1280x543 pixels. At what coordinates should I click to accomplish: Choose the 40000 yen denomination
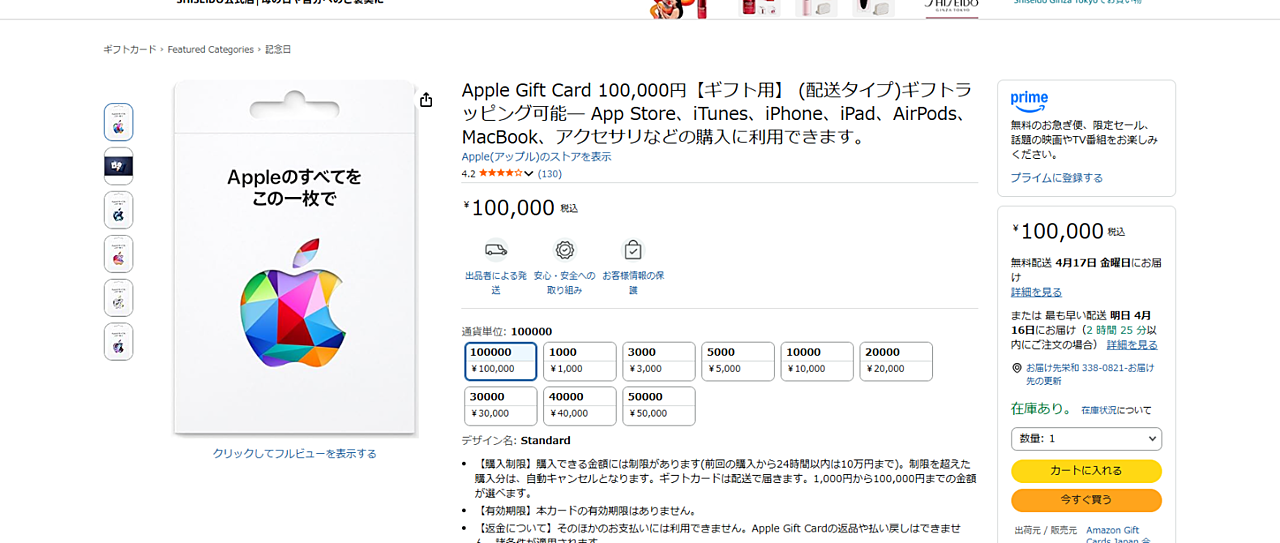coord(580,406)
